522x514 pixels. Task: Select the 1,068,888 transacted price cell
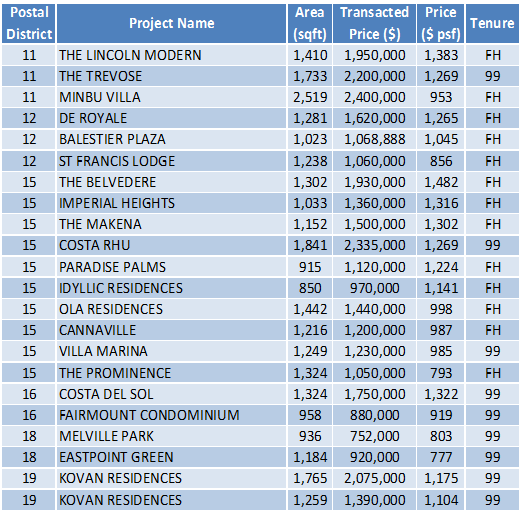coord(374,139)
